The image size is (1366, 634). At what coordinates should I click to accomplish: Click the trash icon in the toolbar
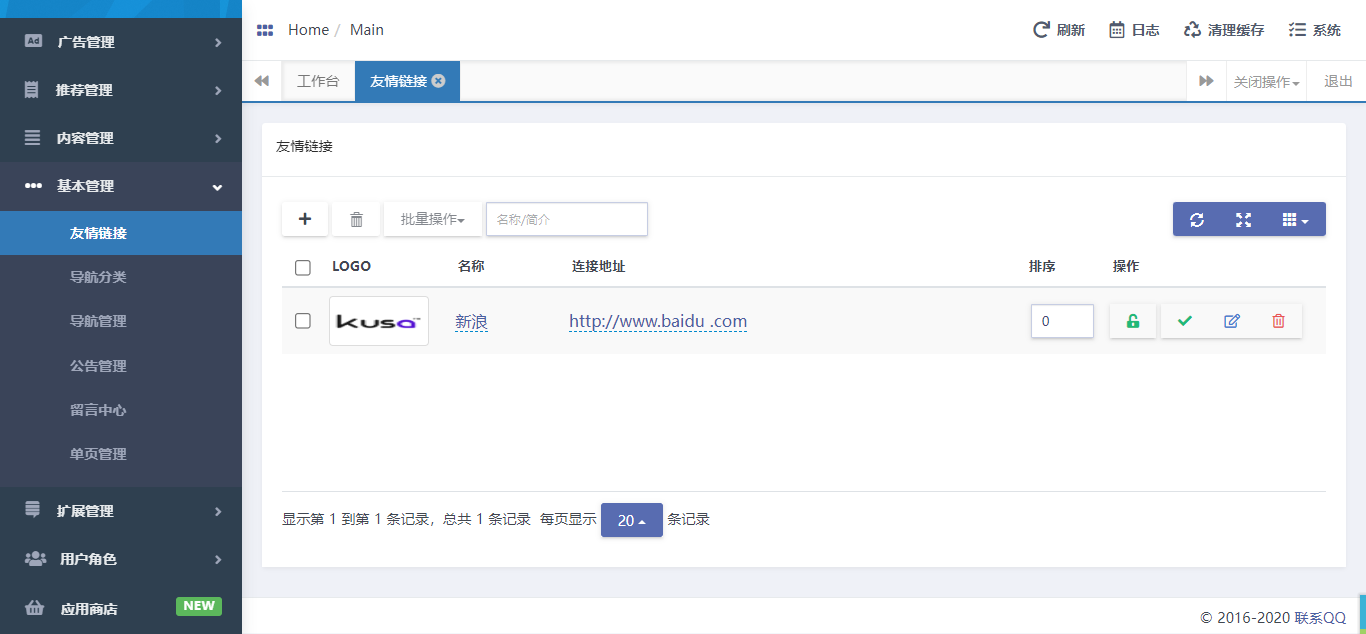pos(356,219)
